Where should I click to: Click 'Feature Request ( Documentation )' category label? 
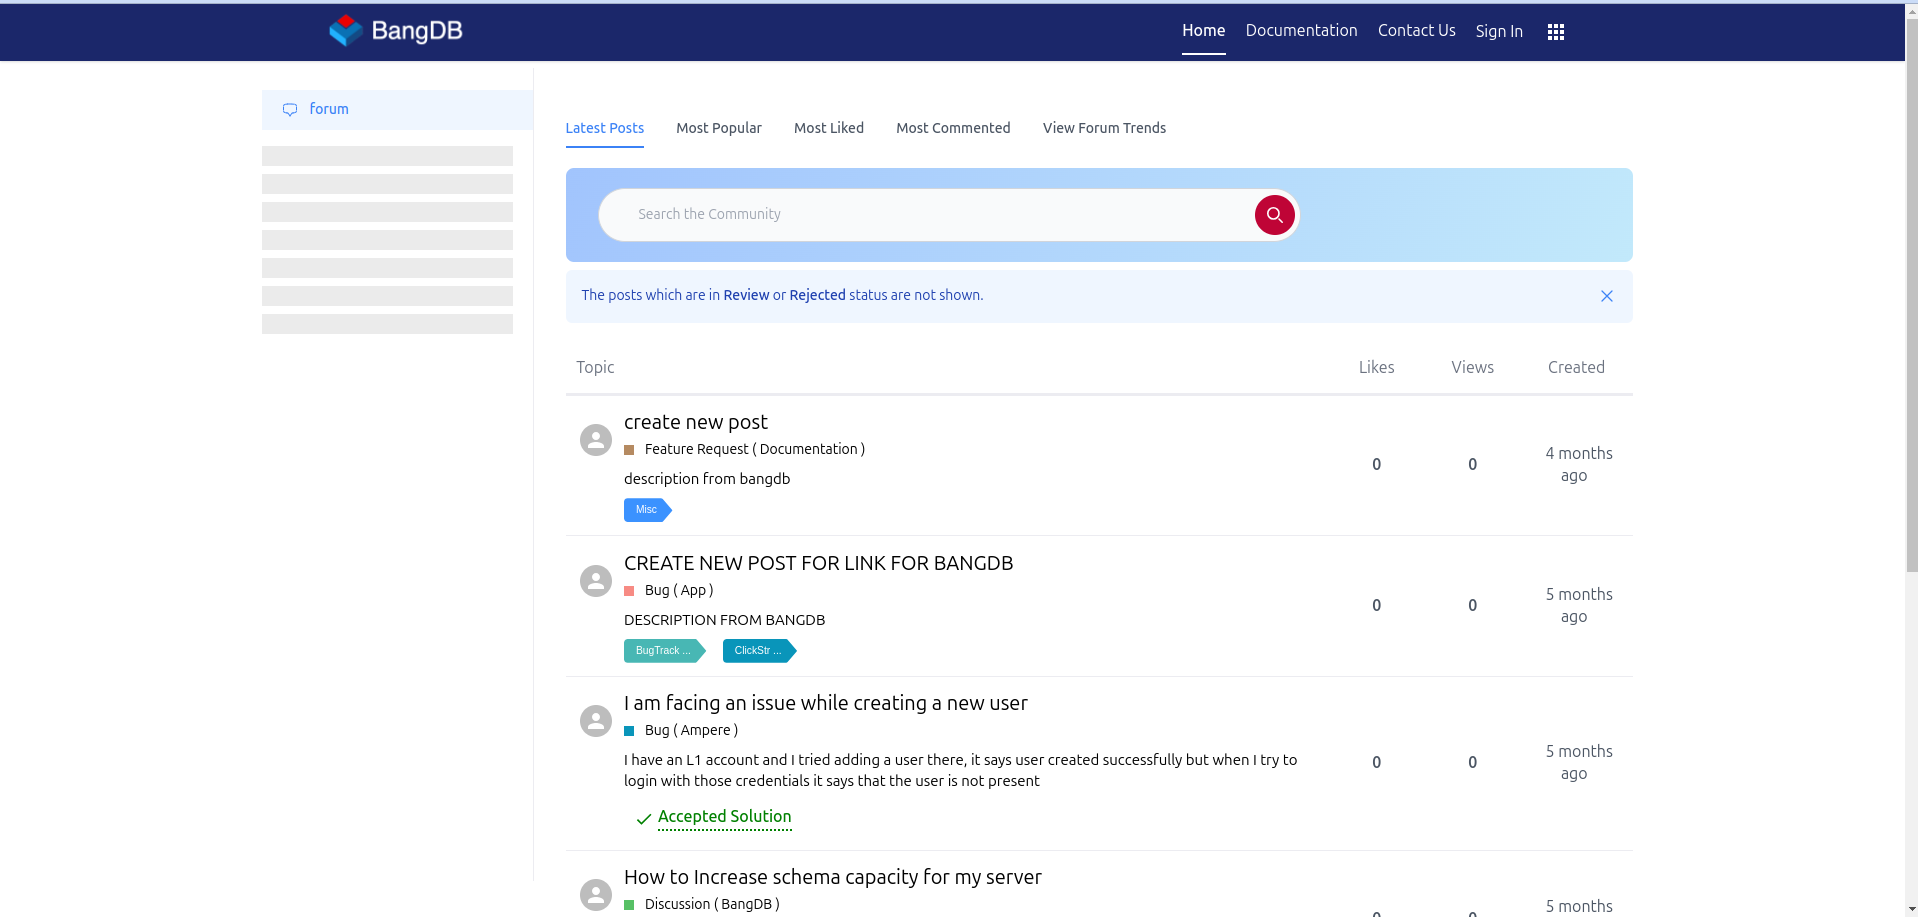coord(754,450)
